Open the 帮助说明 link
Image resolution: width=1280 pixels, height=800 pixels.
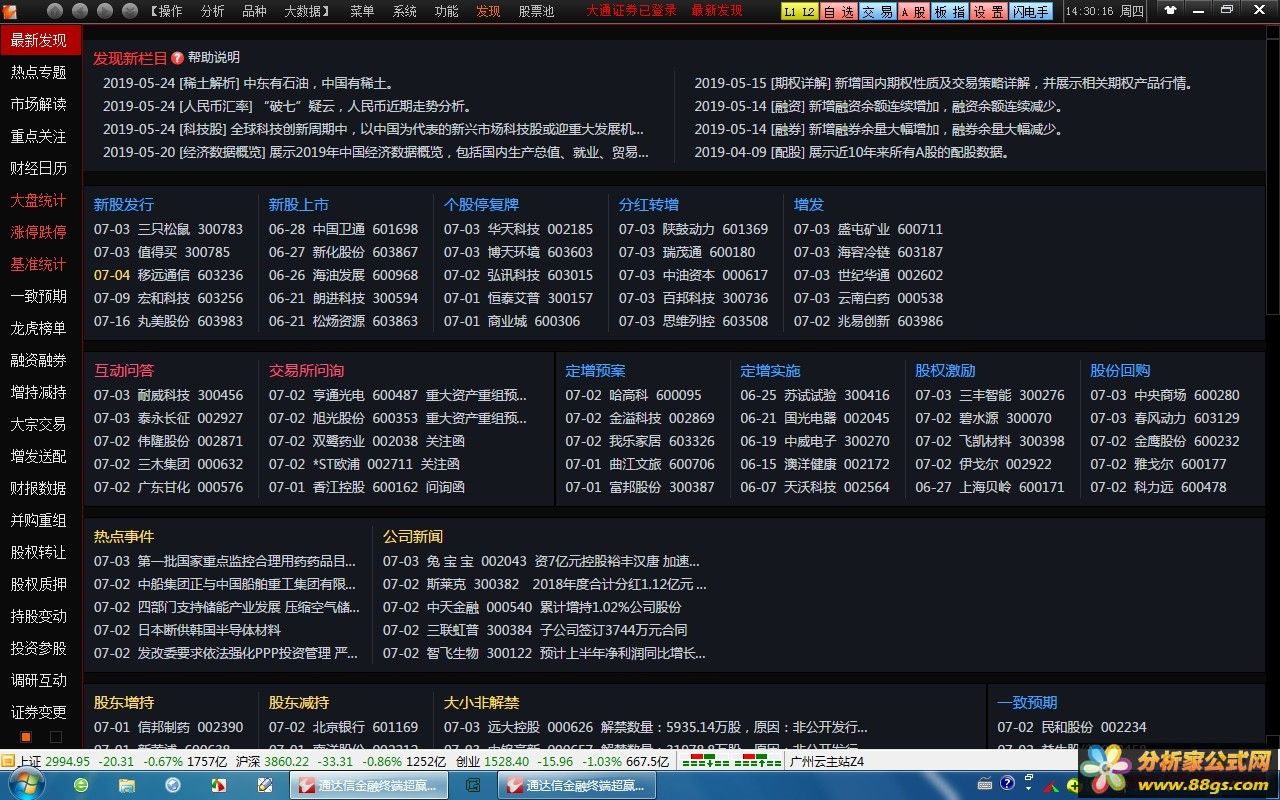[214, 58]
